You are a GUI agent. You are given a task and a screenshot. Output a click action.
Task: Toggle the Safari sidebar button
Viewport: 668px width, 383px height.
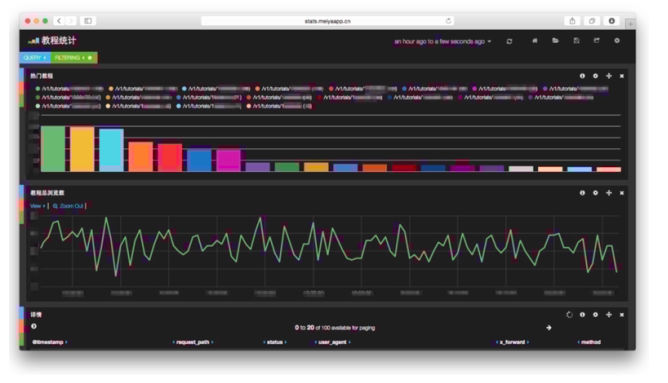click(88, 21)
